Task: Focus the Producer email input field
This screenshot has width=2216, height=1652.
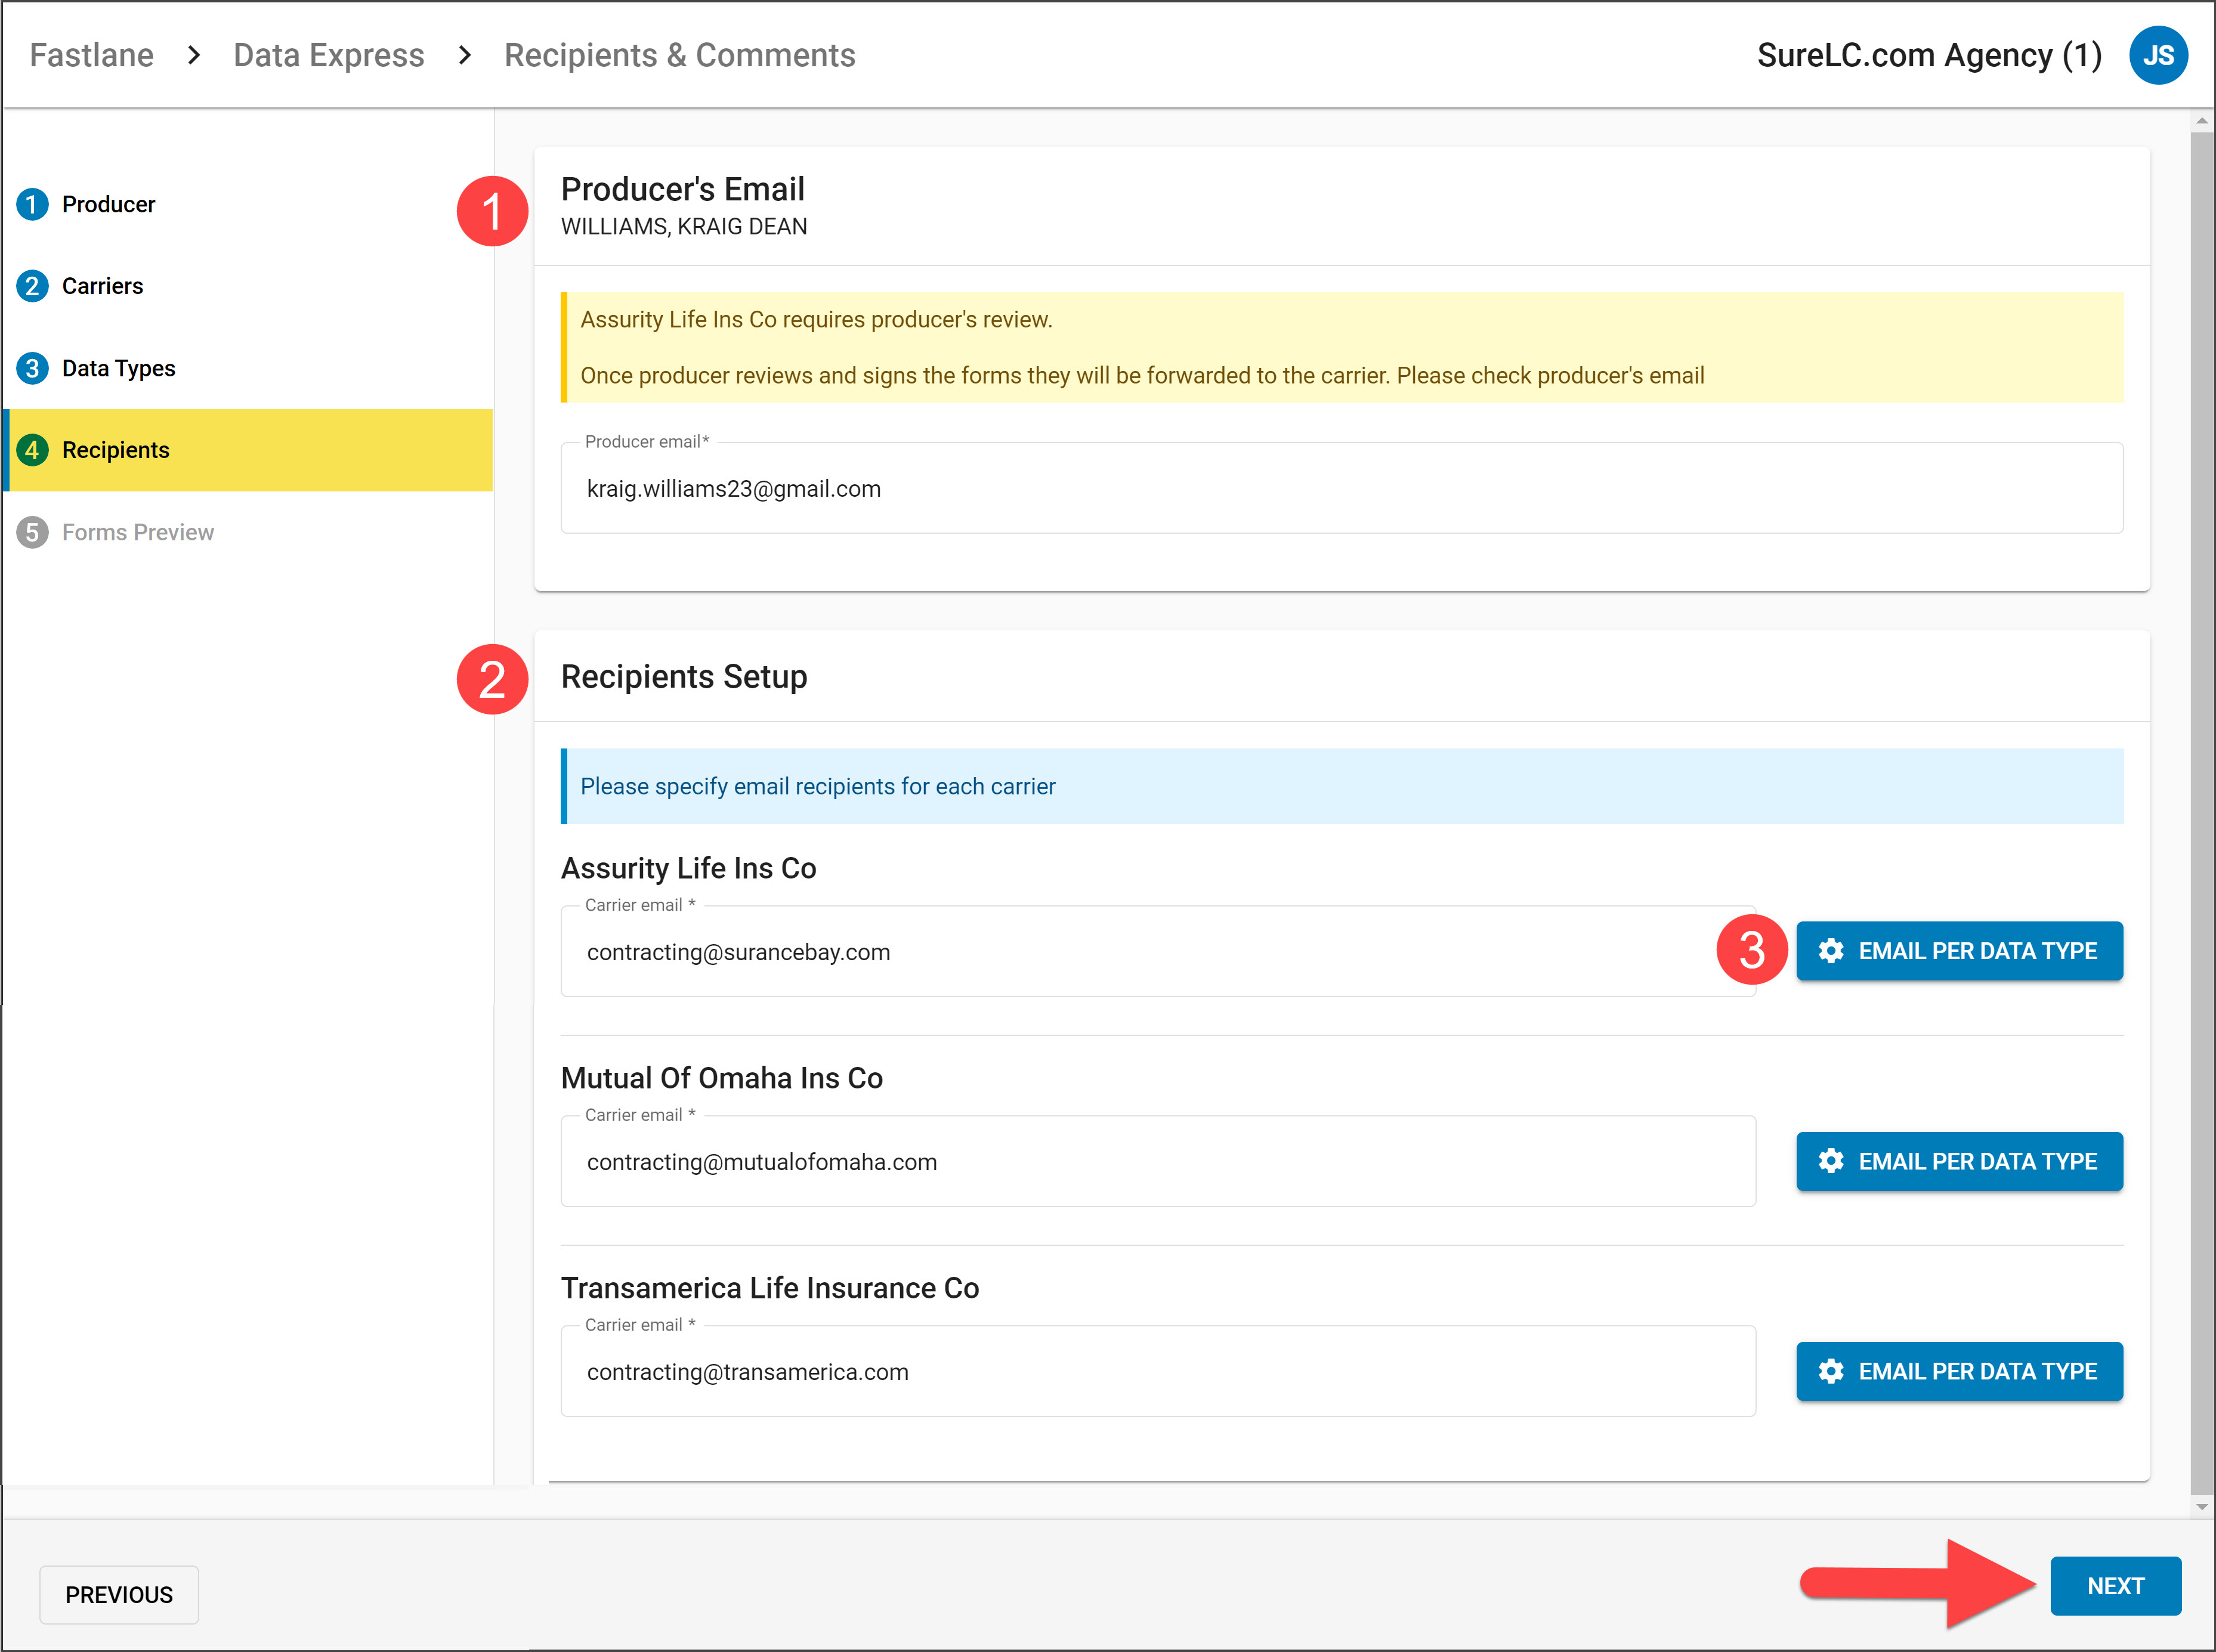Action: point(1342,488)
